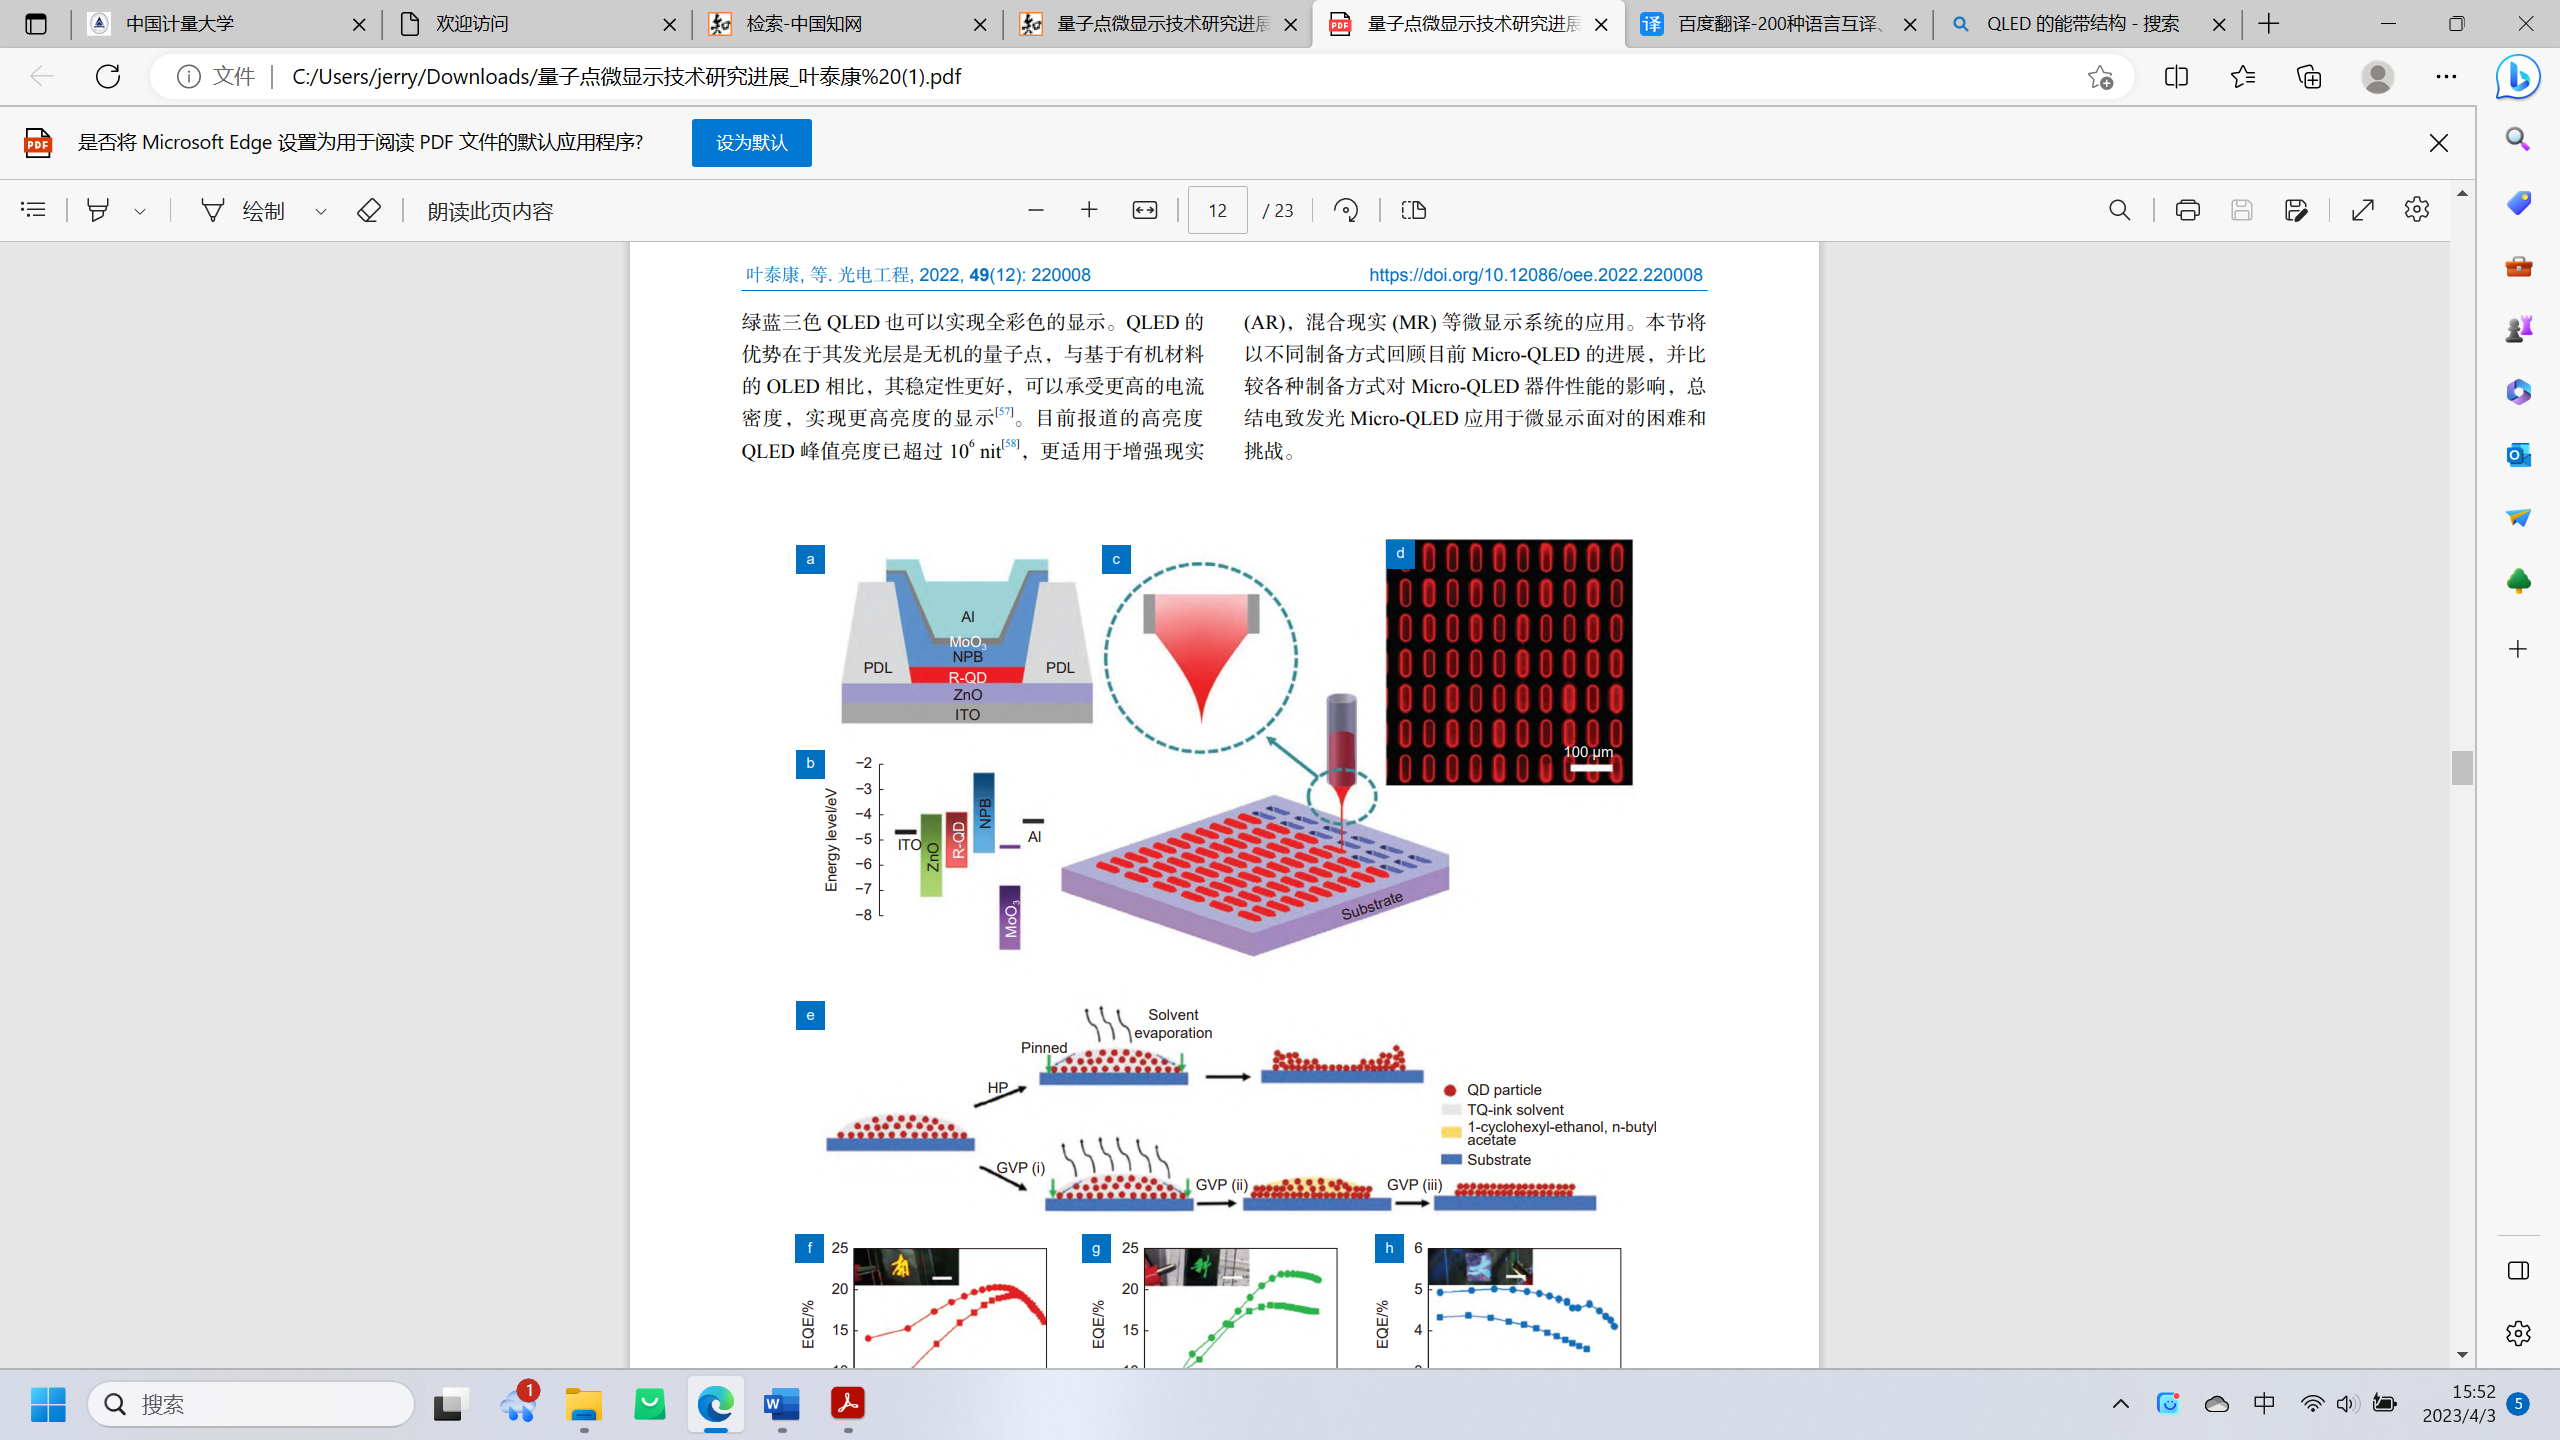This screenshot has width=2560, height=1440.
Task: Click the taskbar search box
Action: click(251, 1405)
